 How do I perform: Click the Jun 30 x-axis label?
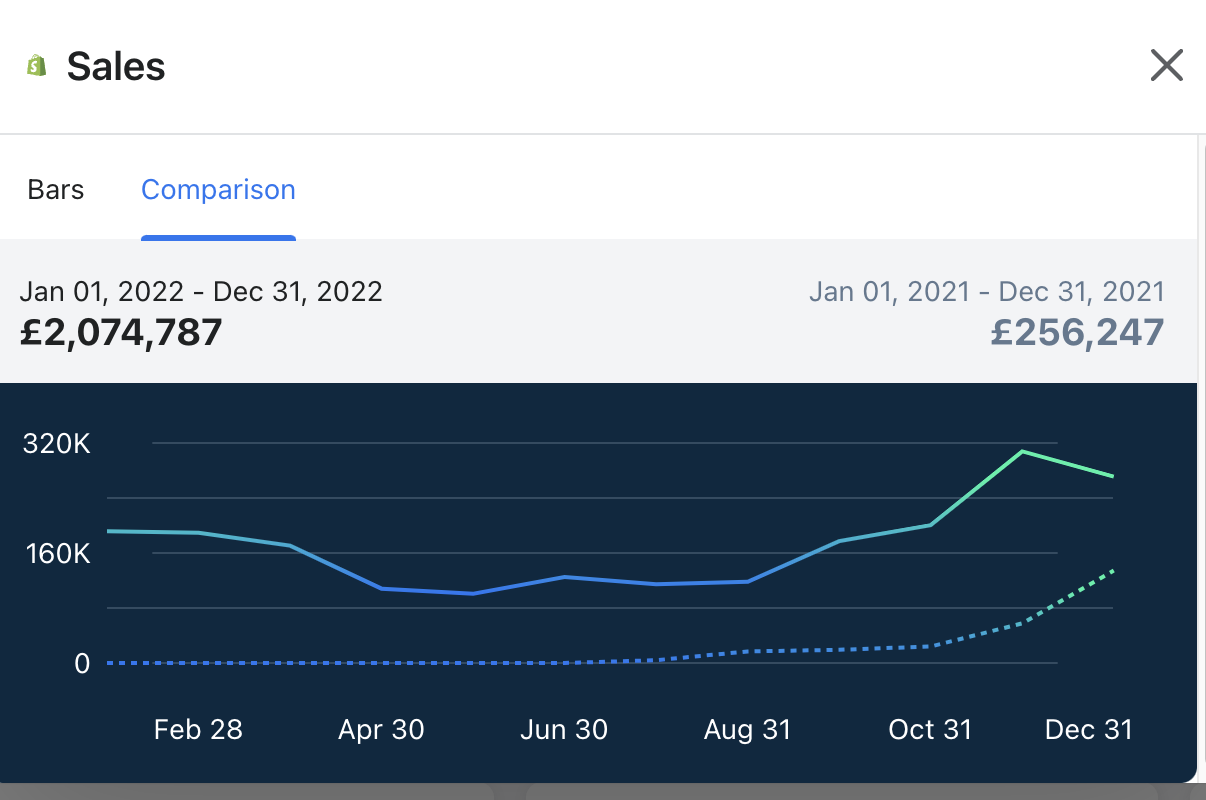(564, 730)
